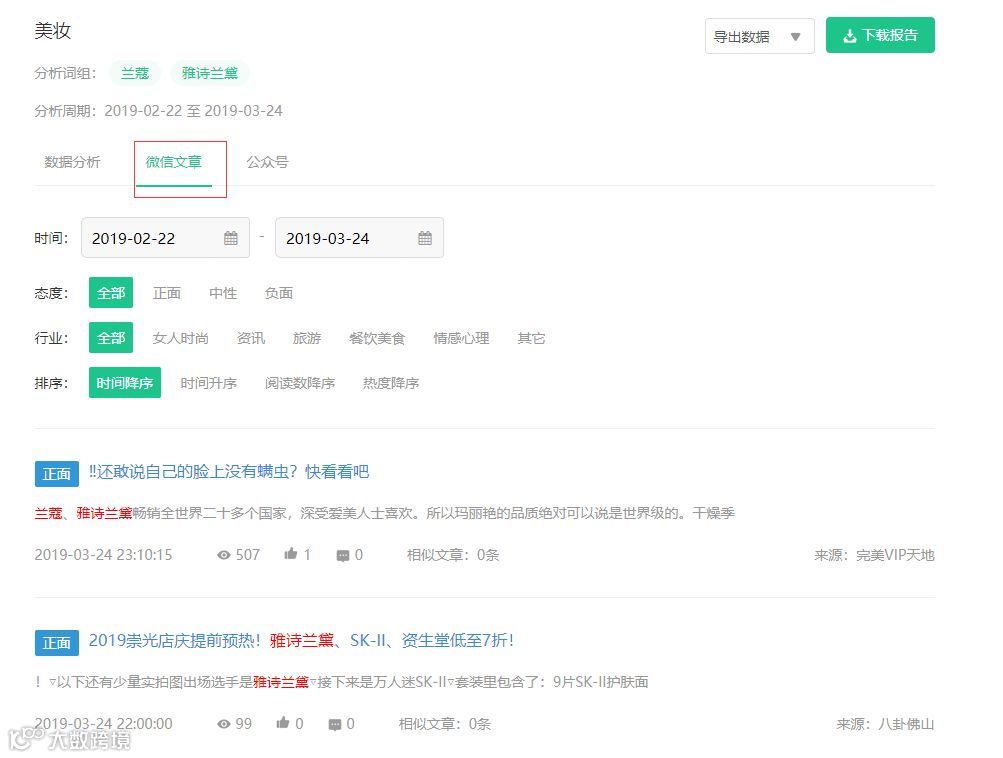1003x758 pixels.
Task: Click source 来源: 八卦佛山
Action: click(885, 724)
